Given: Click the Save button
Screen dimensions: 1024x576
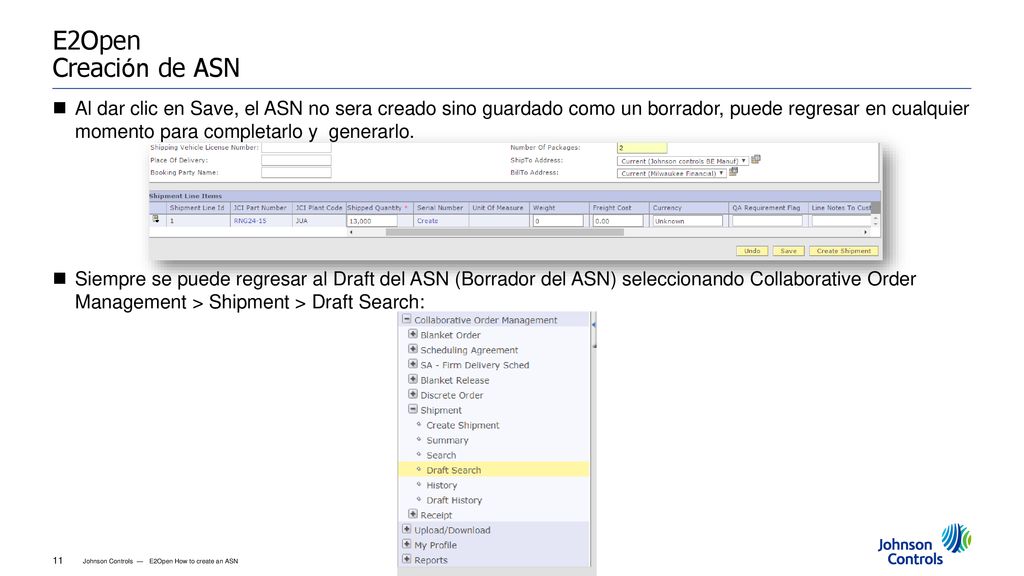Looking at the screenshot, I should pyautogui.click(x=788, y=251).
